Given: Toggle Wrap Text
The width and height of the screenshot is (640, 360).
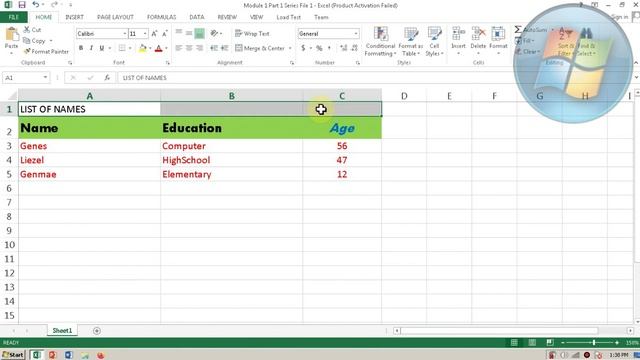Looking at the screenshot, I should point(252,33).
